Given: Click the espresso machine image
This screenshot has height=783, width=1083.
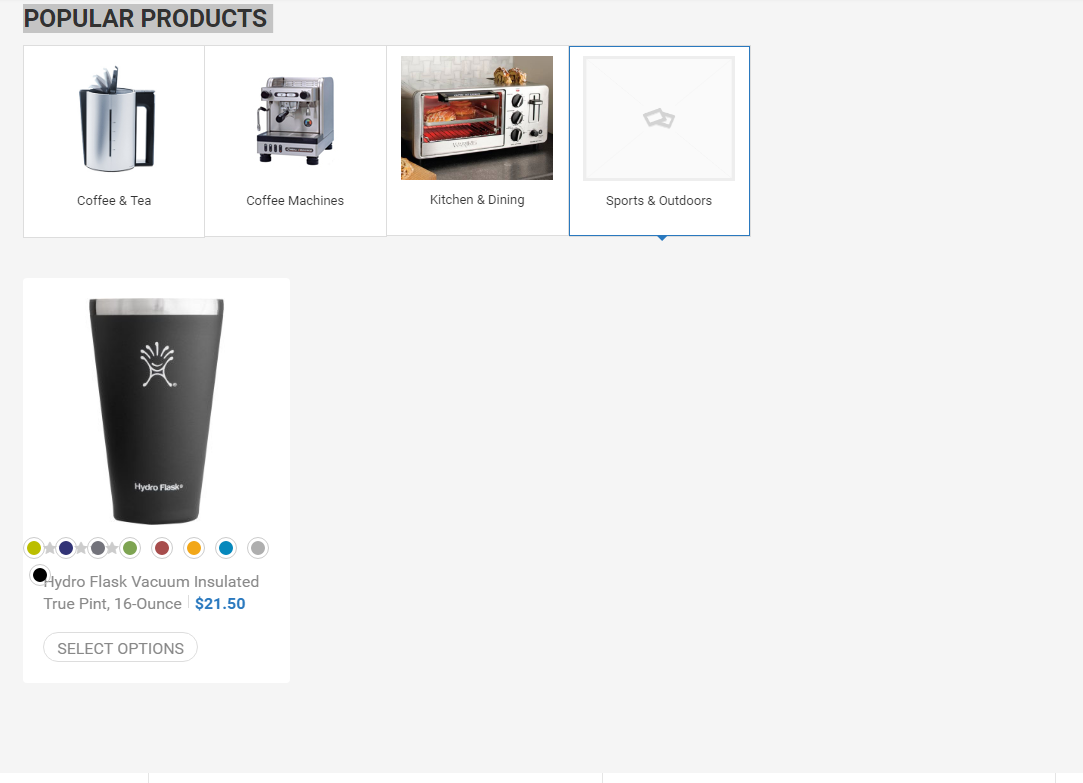Looking at the screenshot, I should pos(296,119).
